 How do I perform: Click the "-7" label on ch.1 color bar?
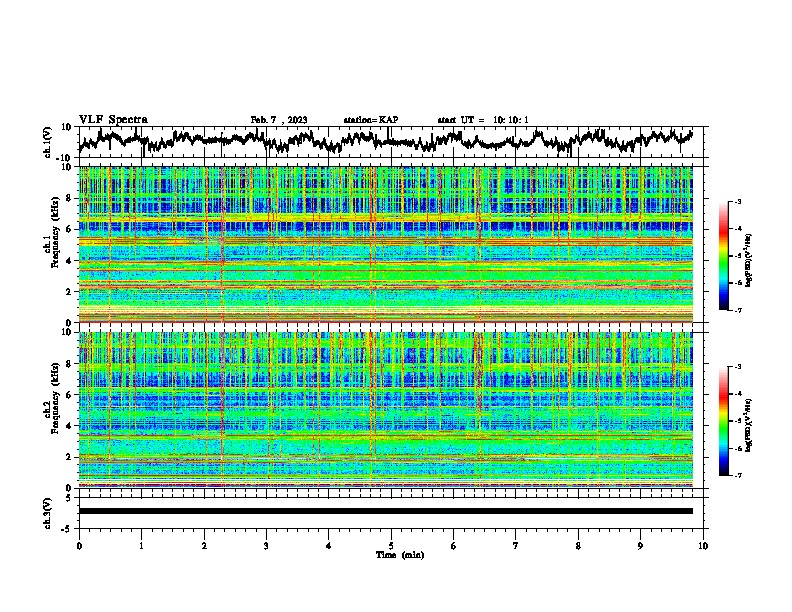point(738,310)
